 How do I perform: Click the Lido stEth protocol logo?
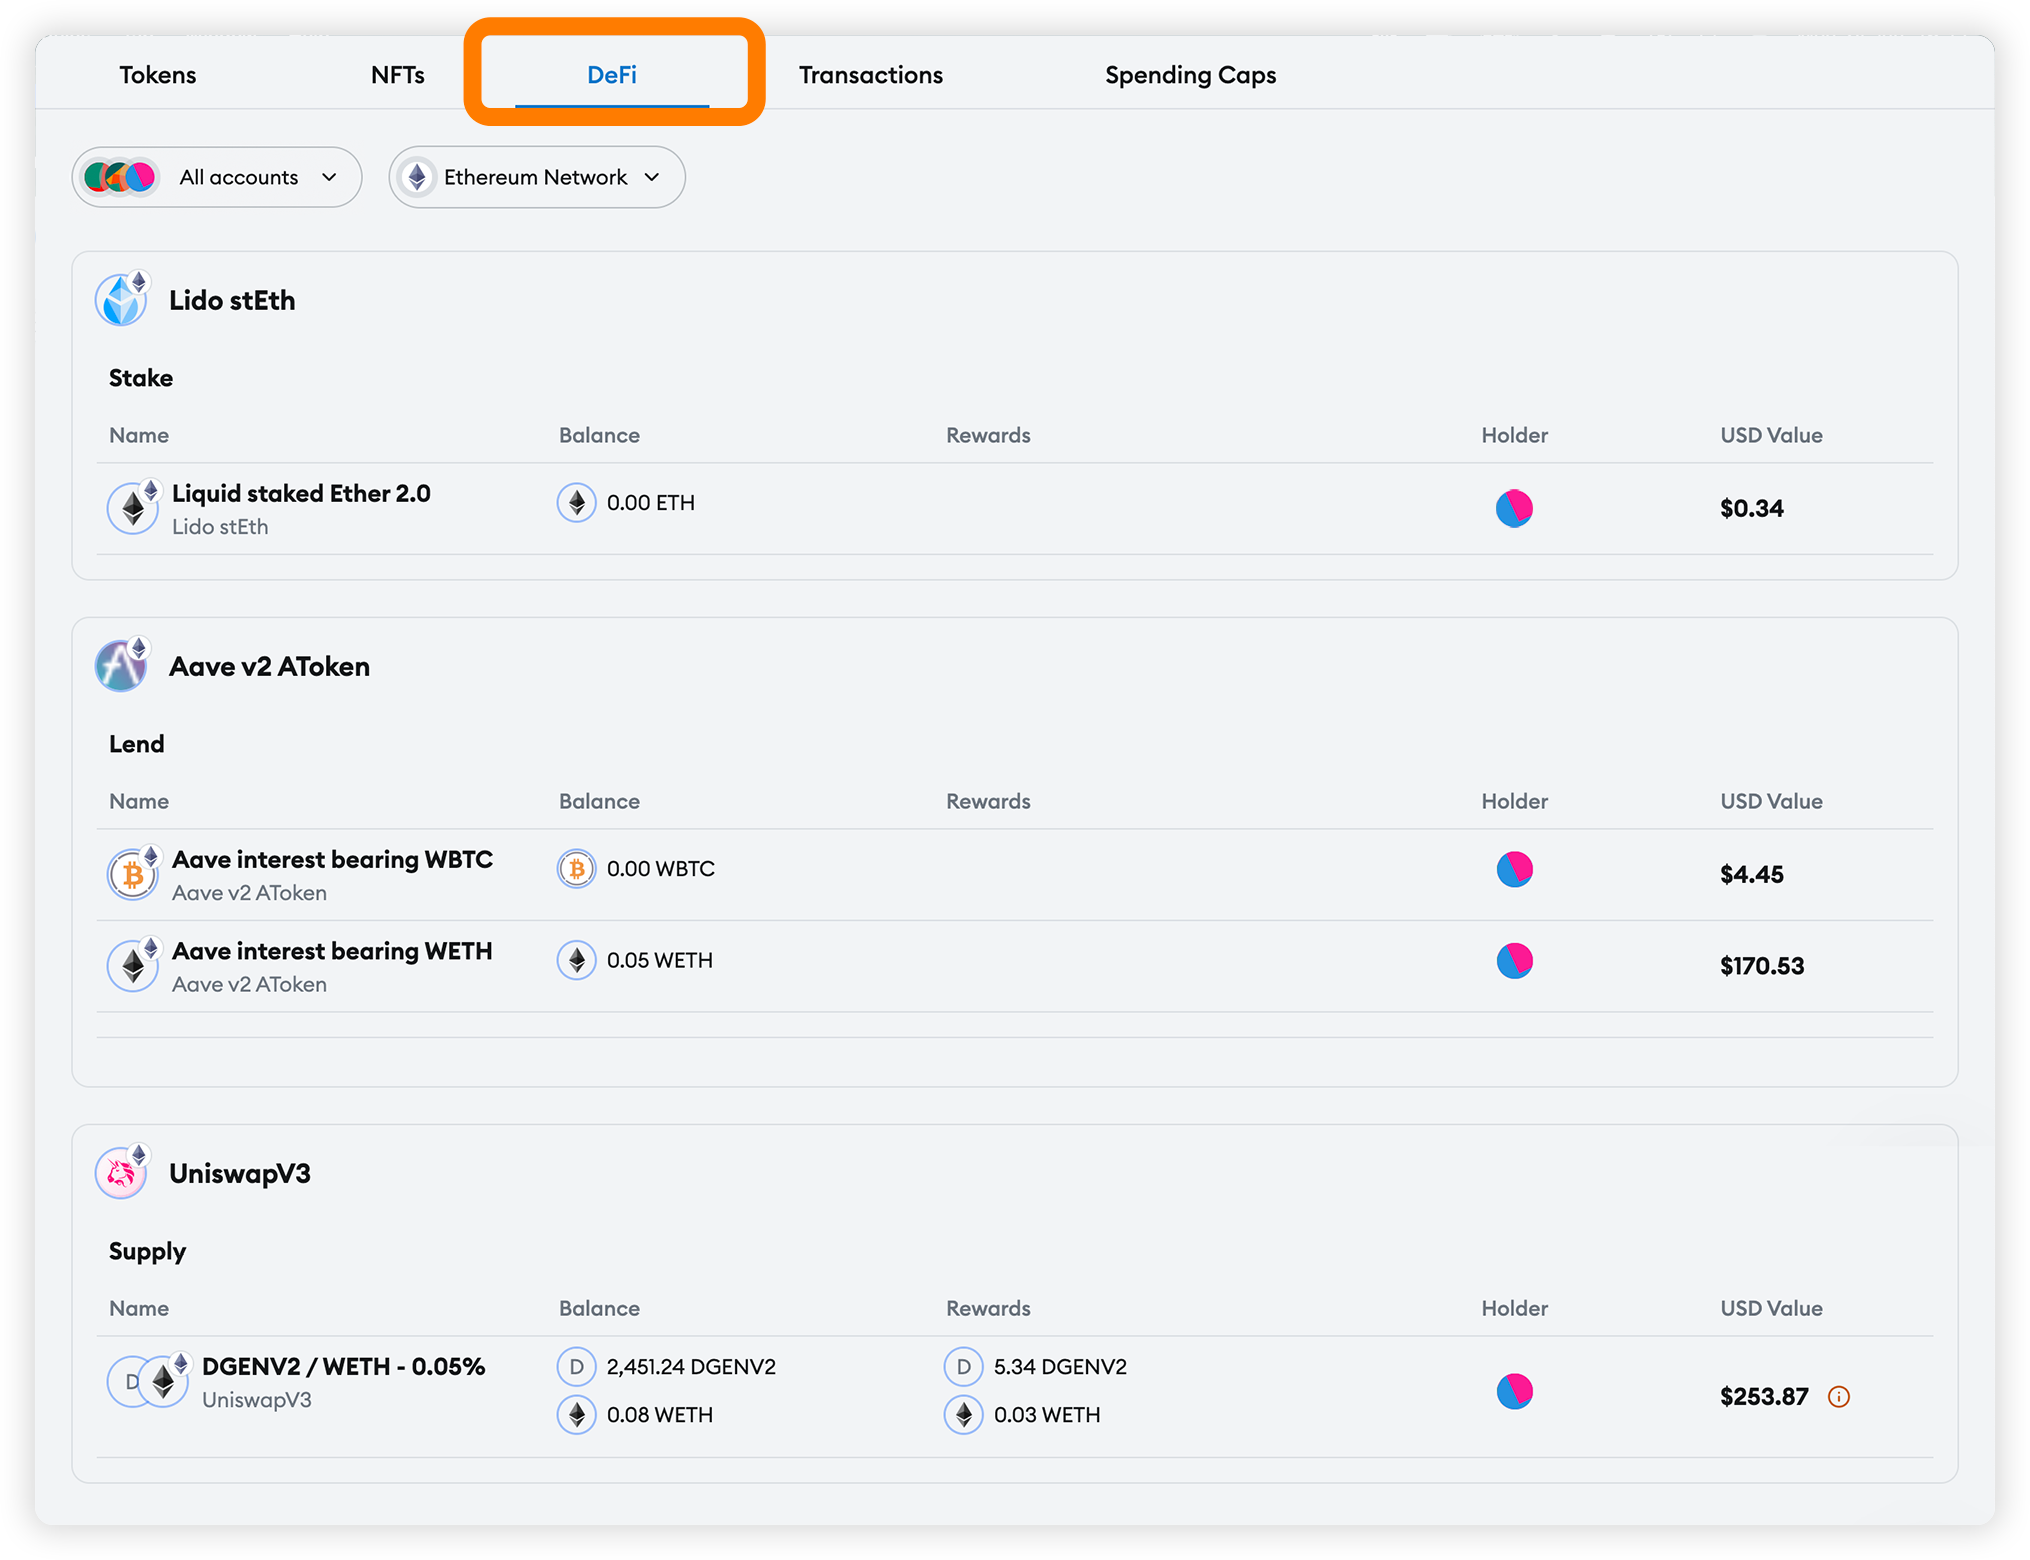coord(122,299)
